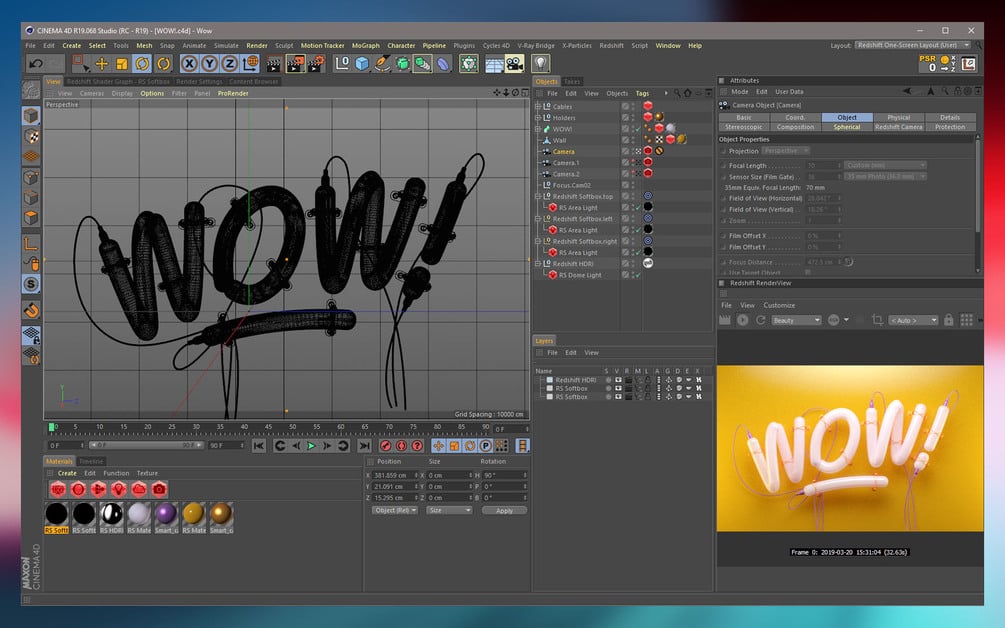The image size is (1005, 628).
Task: Click Render to Picture Viewer icon
Action: tap(295, 63)
